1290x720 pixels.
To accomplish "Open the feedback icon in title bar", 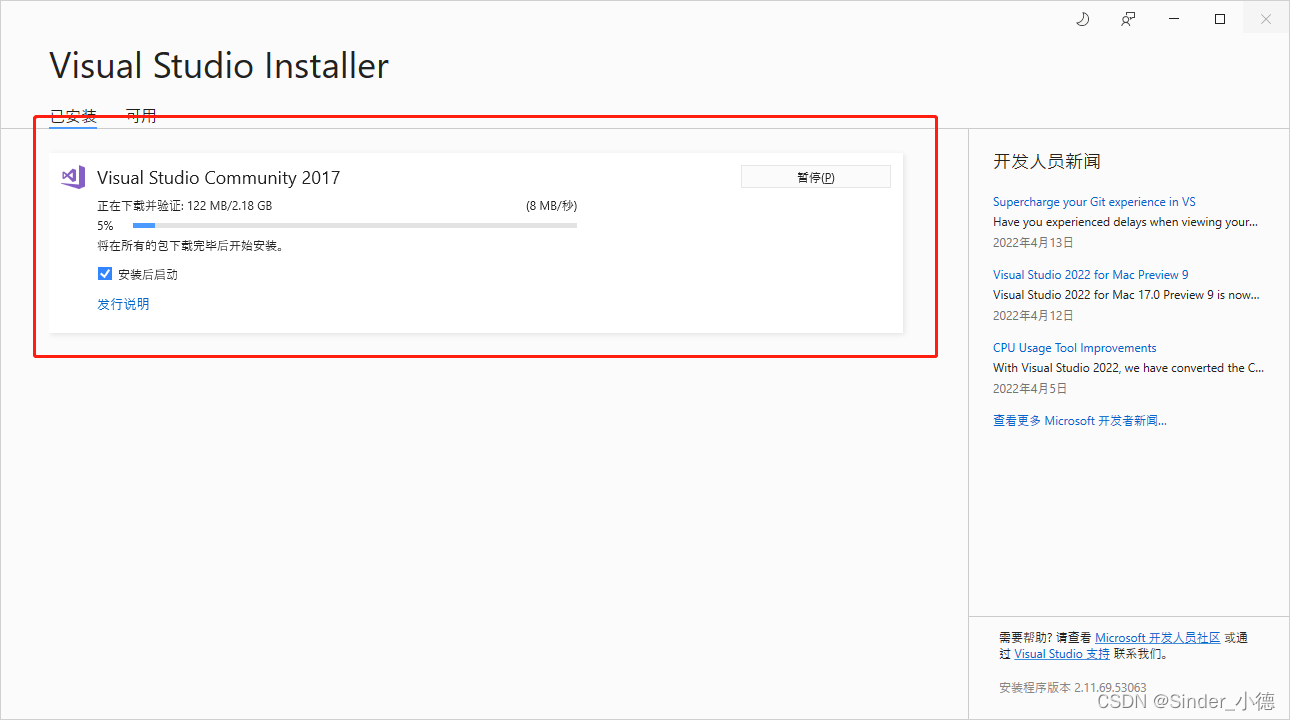I will [x=1128, y=19].
